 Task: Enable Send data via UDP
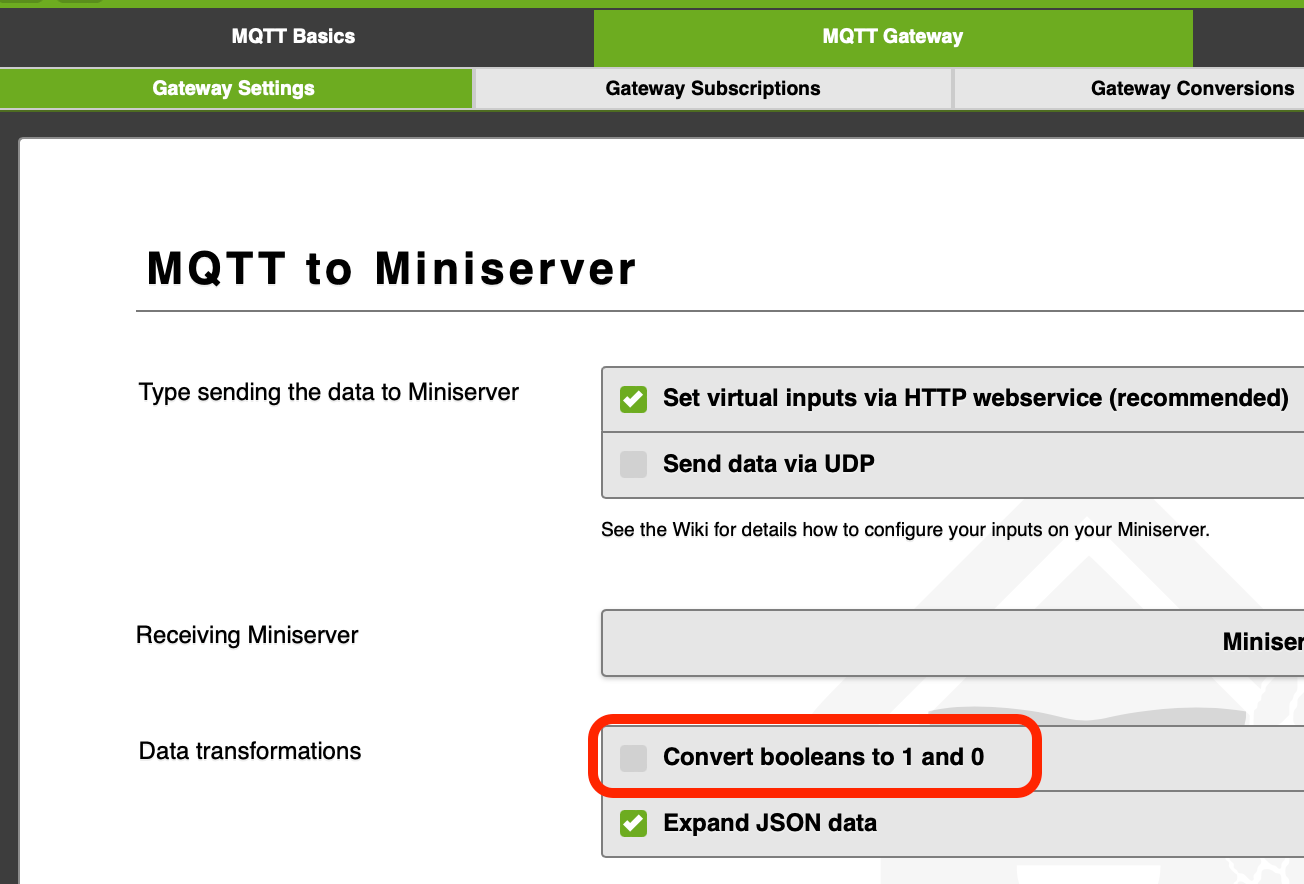(x=633, y=464)
